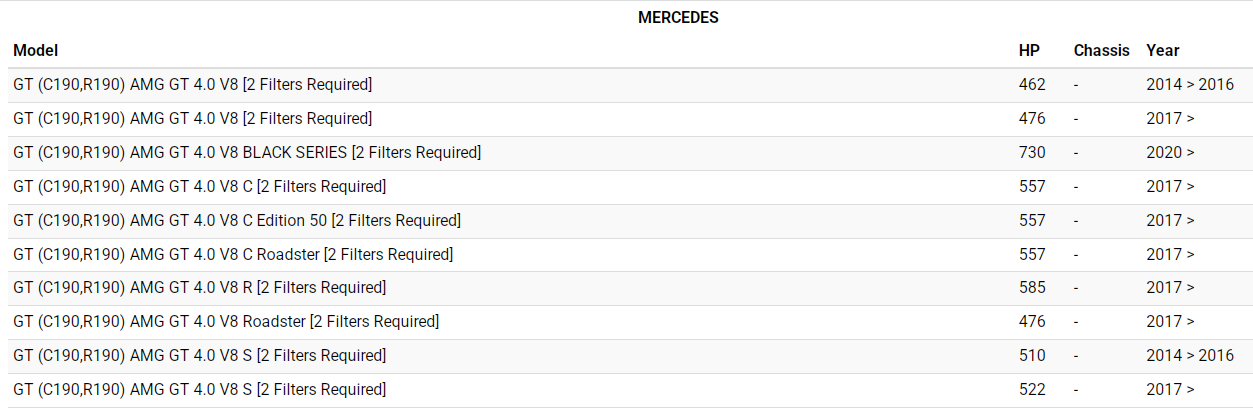Select the 476 HP V8 Roadster model entry

pyautogui.click(x=226, y=322)
